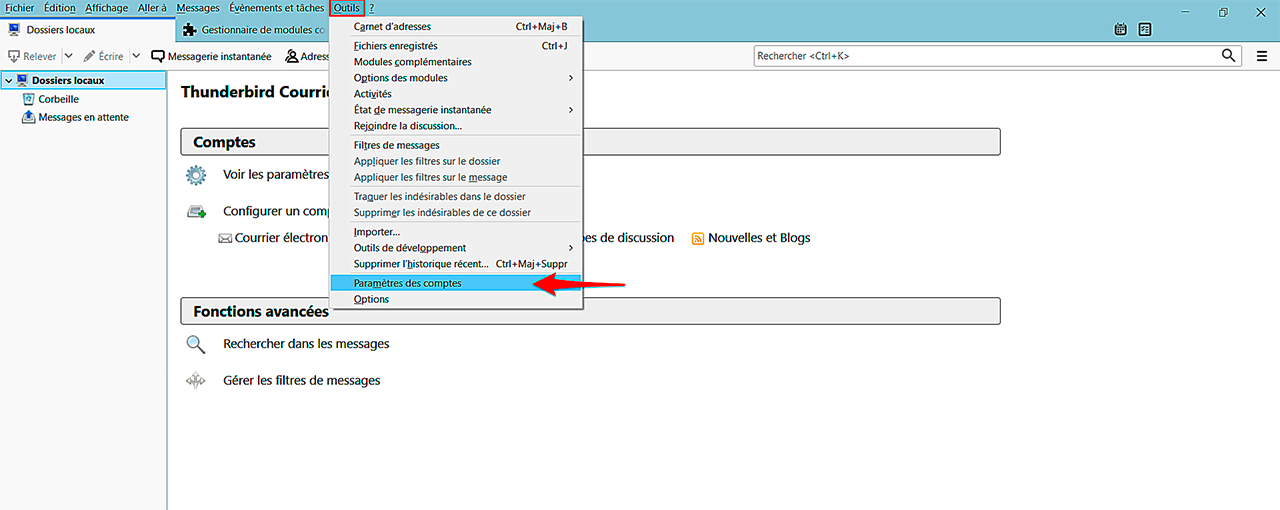1280x510 pixels.
Task: Close the open Outils menu
Action: (x=347, y=8)
